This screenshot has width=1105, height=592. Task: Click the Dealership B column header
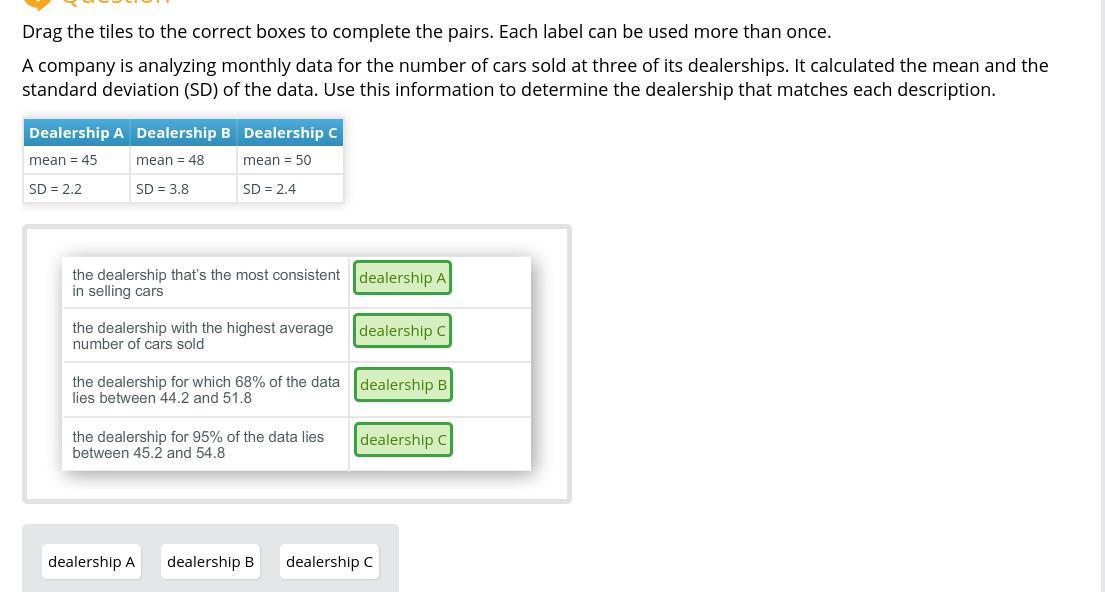point(183,133)
